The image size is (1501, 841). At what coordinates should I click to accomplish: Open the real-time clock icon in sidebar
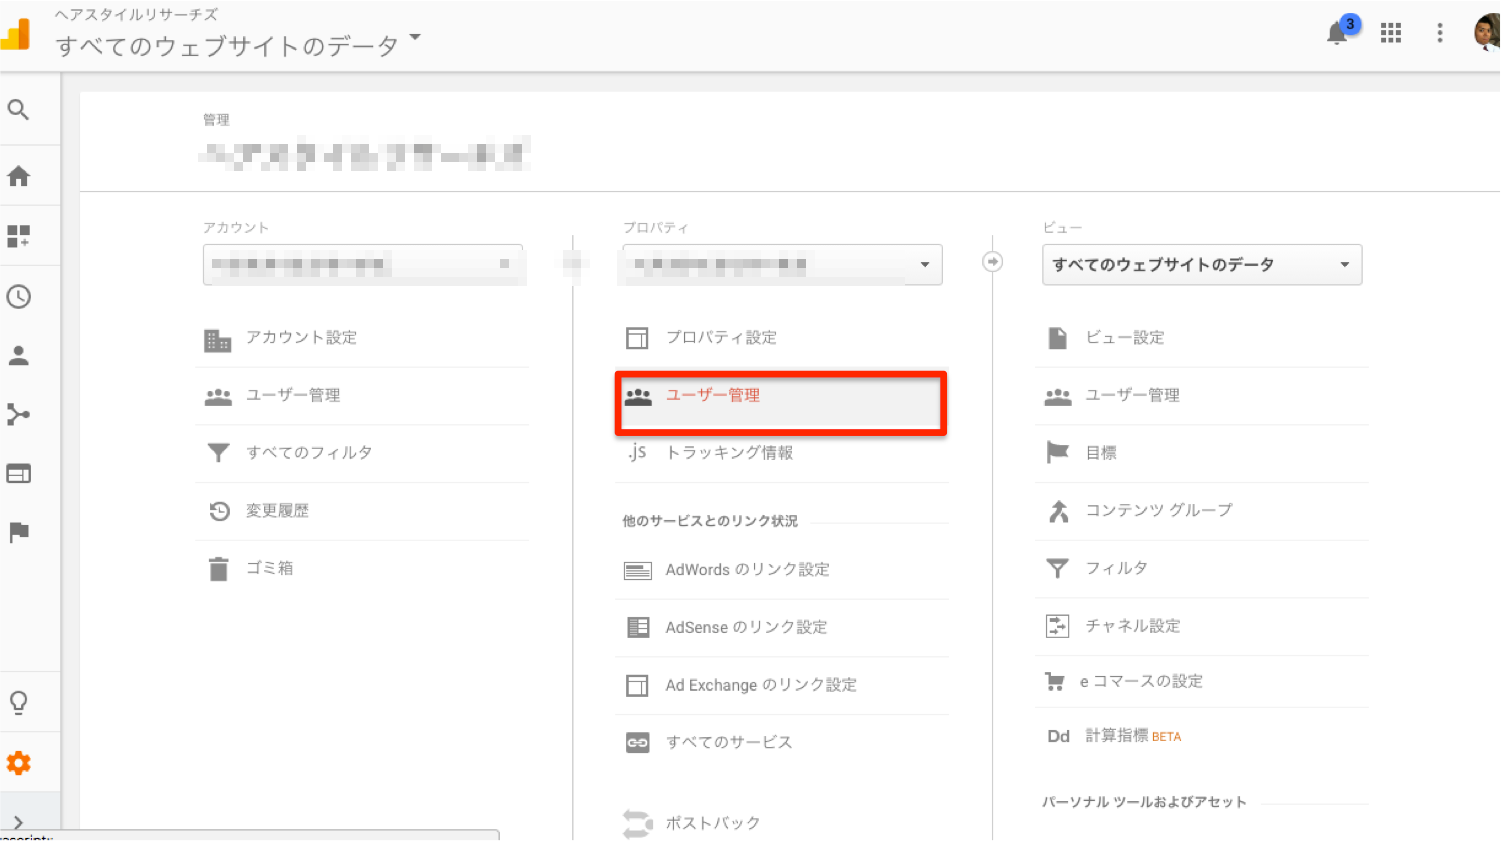(x=18, y=297)
